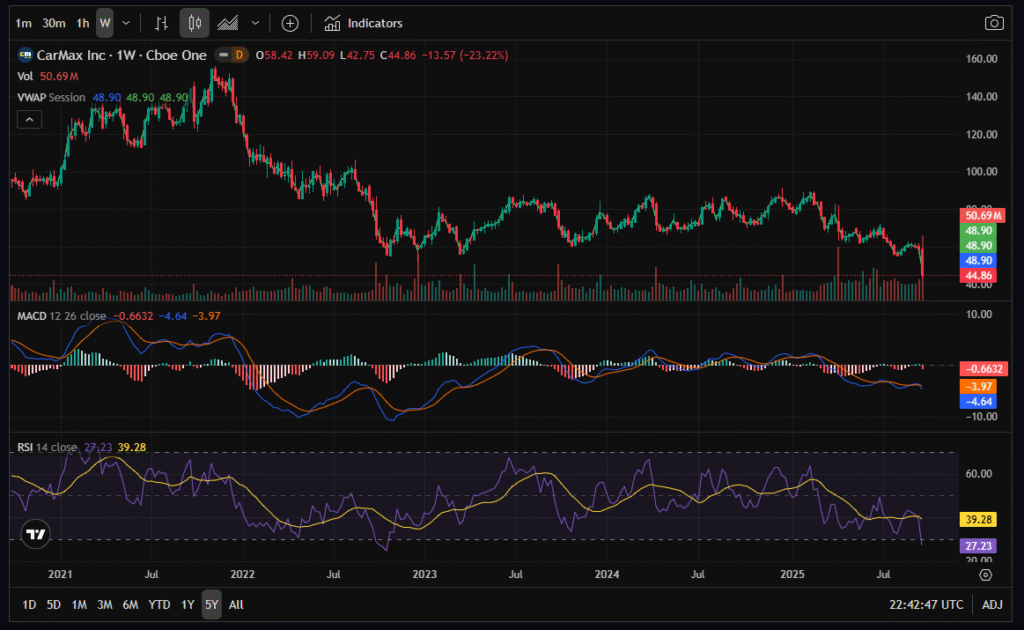Expand the time interval dropdown arrow
This screenshot has height=630, width=1024.
click(x=125, y=23)
